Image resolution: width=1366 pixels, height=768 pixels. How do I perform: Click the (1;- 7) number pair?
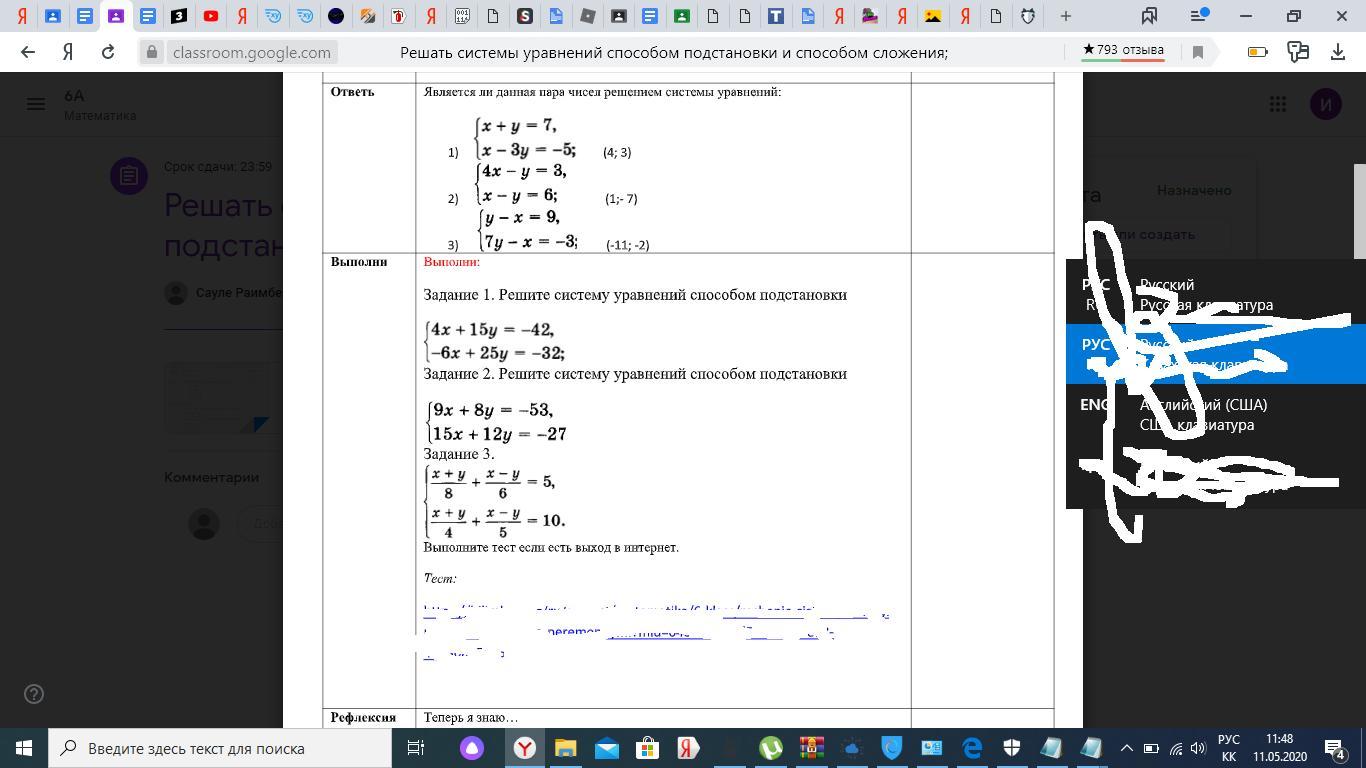(x=621, y=198)
